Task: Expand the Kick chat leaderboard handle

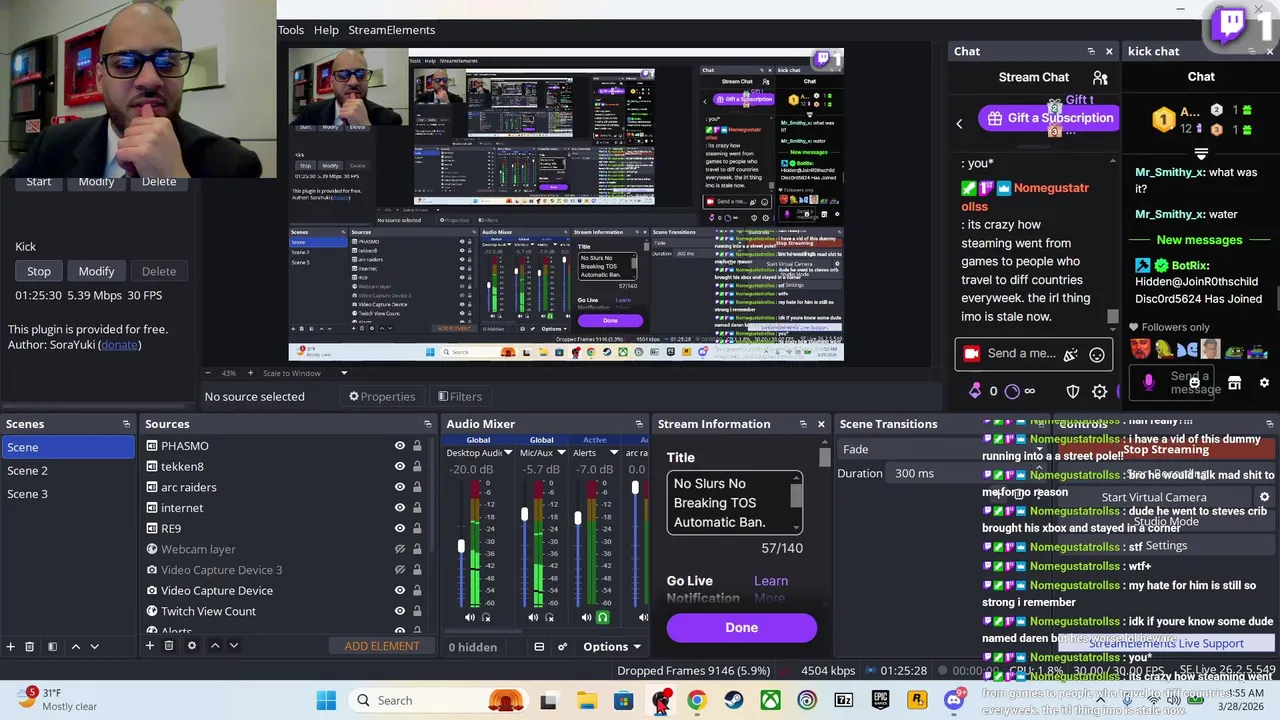Action: (x=1201, y=154)
